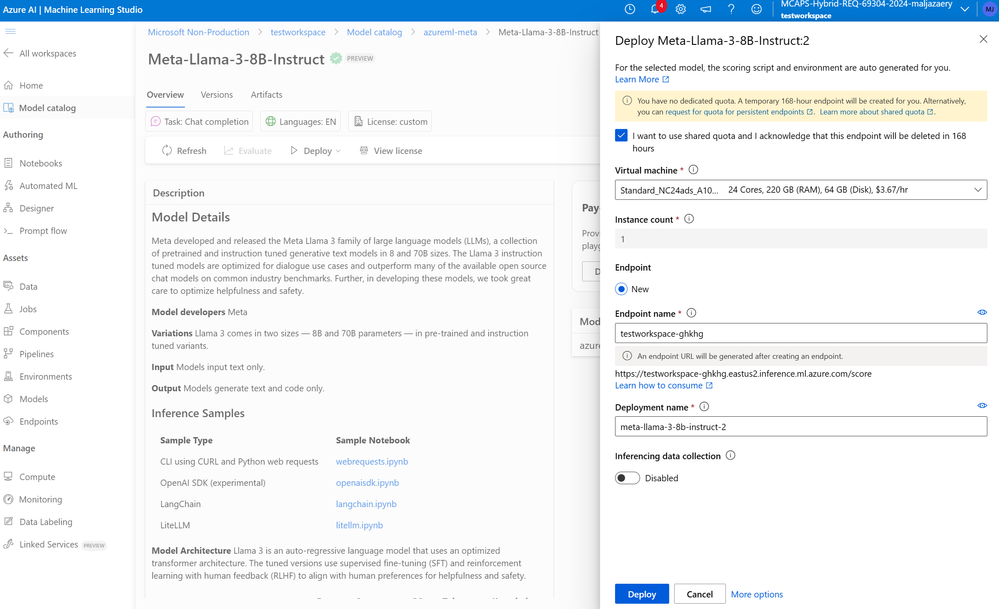Click the Environments sidebar icon
This screenshot has height=609, width=999.
click(8, 376)
